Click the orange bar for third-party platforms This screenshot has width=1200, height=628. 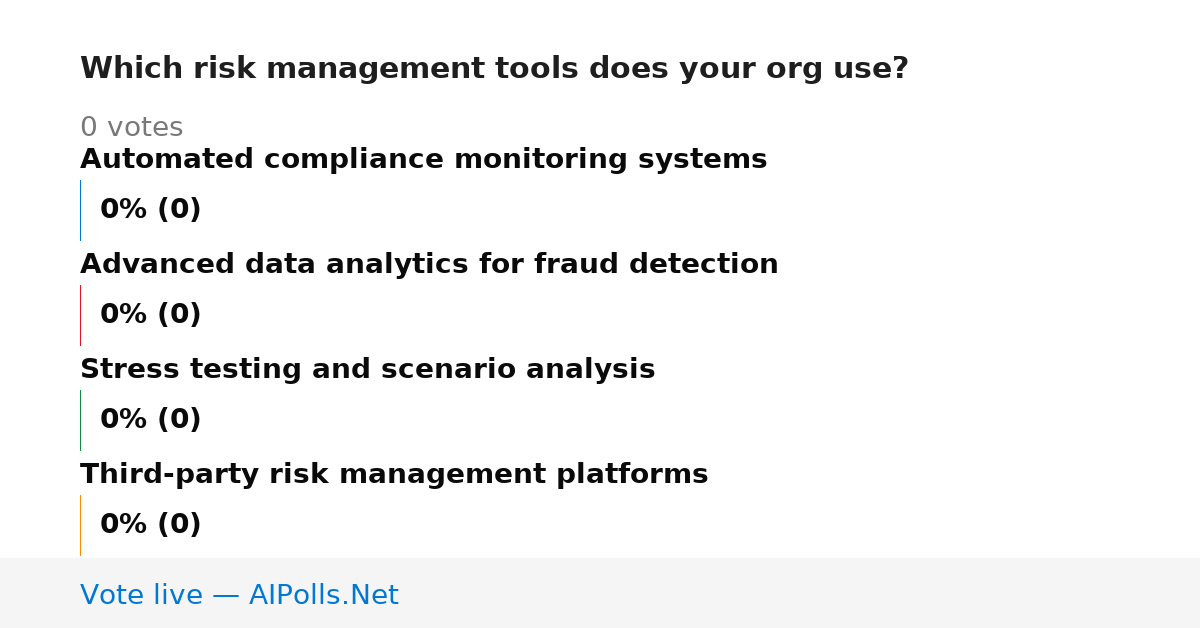coord(80,525)
